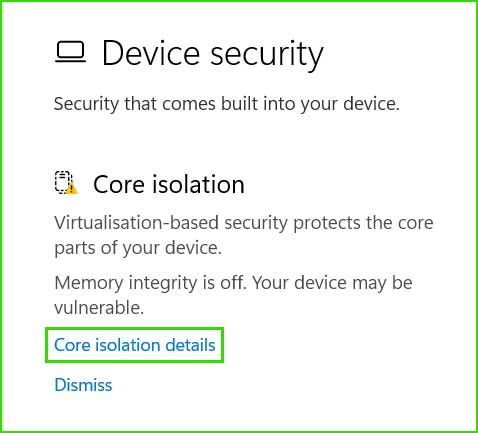Click the 'Security that comes built into your device' text
Image resolution: width=478 pixels, height=433 pixels.
[227, 104]
